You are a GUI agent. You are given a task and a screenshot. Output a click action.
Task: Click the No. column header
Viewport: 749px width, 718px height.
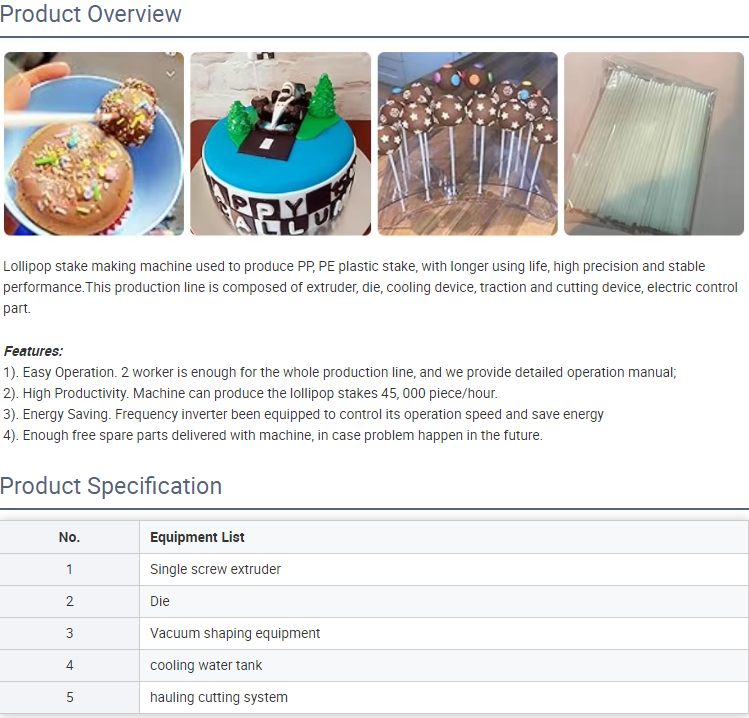click(x=69, y=537)
